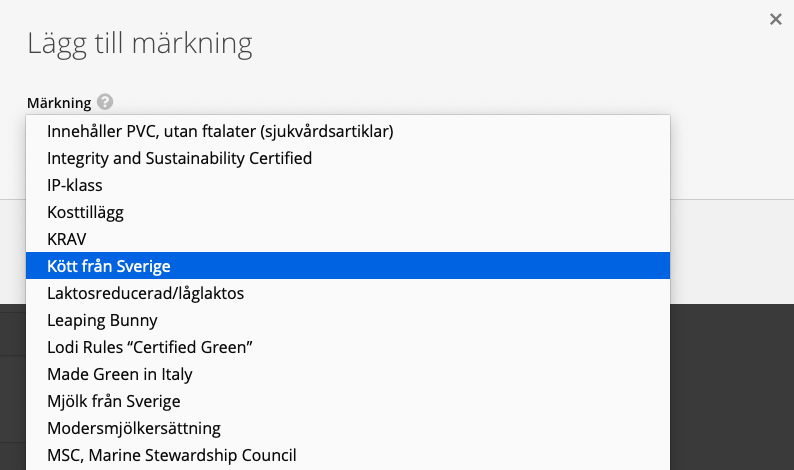Image resolution: width=794 pixels, height=470 pixels.
Task: Select the KRAV label option
Action: [348, 239]
